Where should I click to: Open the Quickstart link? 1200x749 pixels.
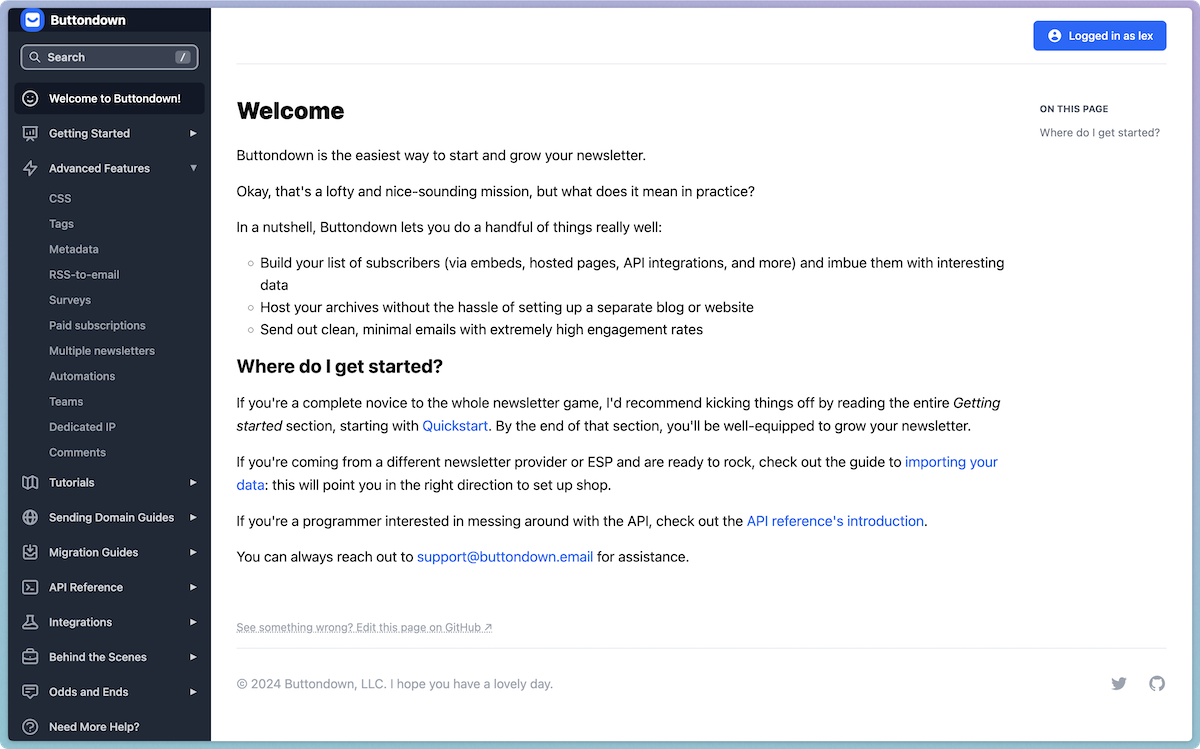point(453,426)
